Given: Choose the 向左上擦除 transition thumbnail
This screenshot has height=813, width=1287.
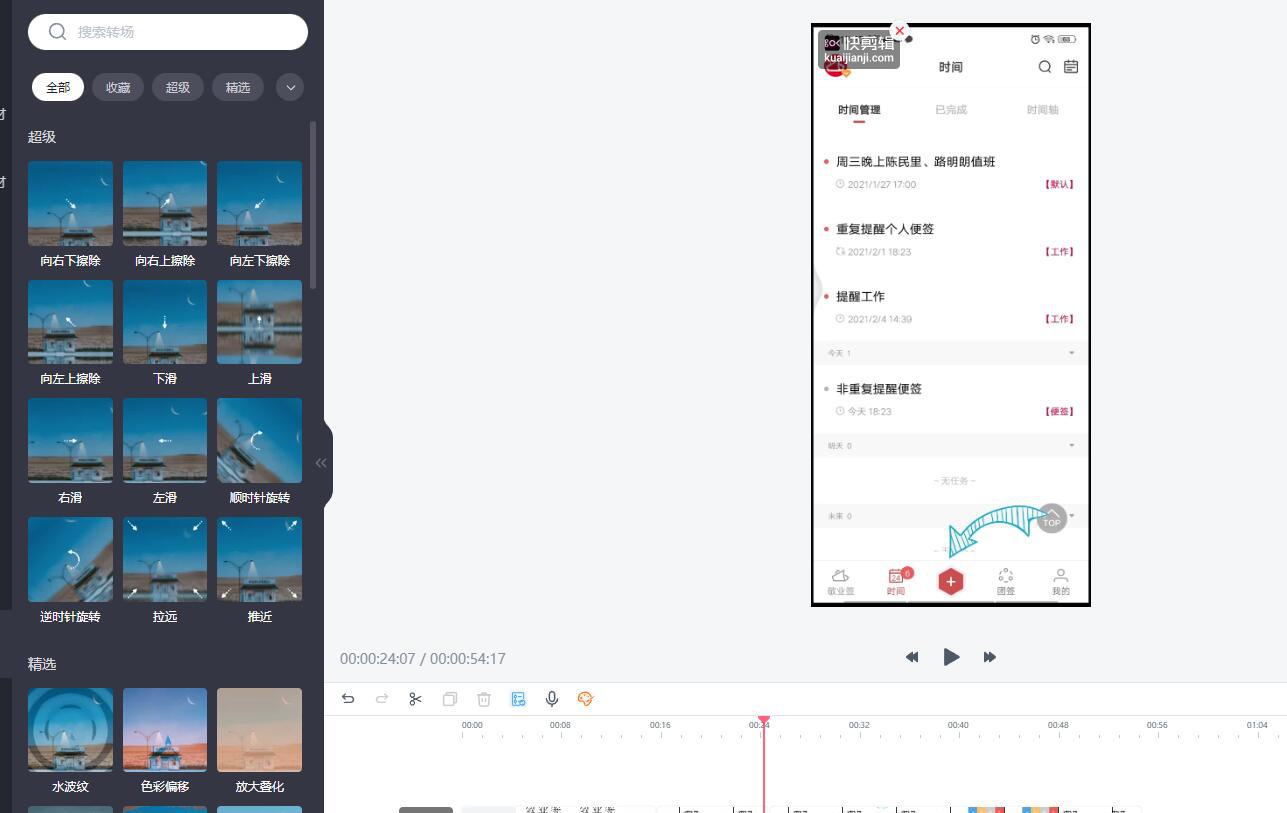Looking at the screenshot, I should 70,322.
